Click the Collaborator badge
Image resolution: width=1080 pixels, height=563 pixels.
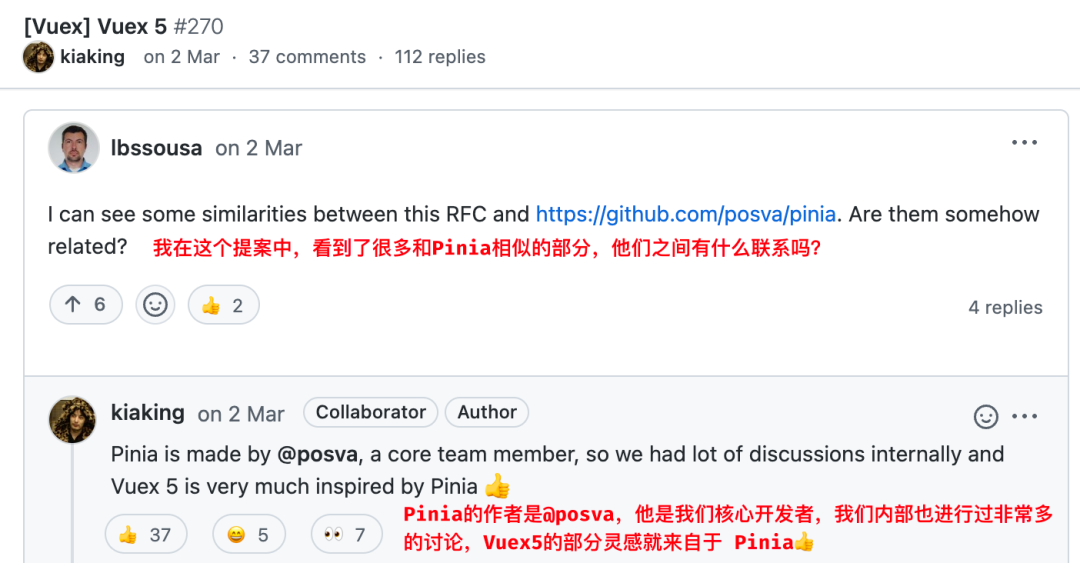pos(371,412)
